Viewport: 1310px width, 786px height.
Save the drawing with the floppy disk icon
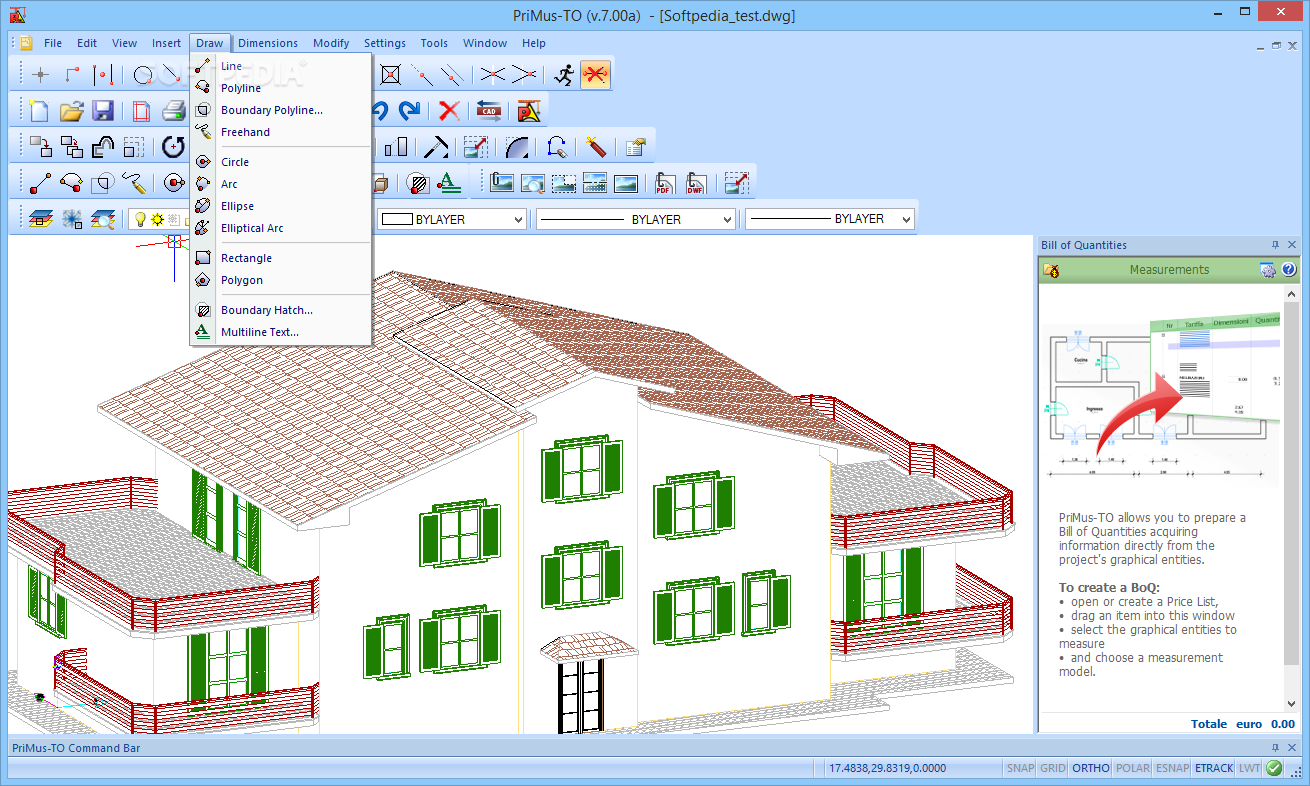click(x=103, y=110)
